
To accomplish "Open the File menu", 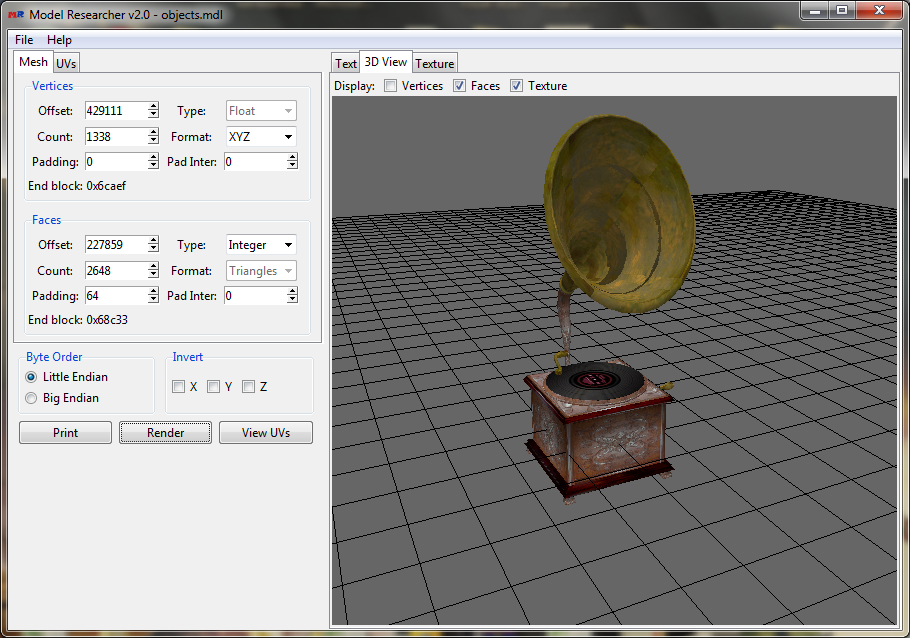I will click(24, 40).
